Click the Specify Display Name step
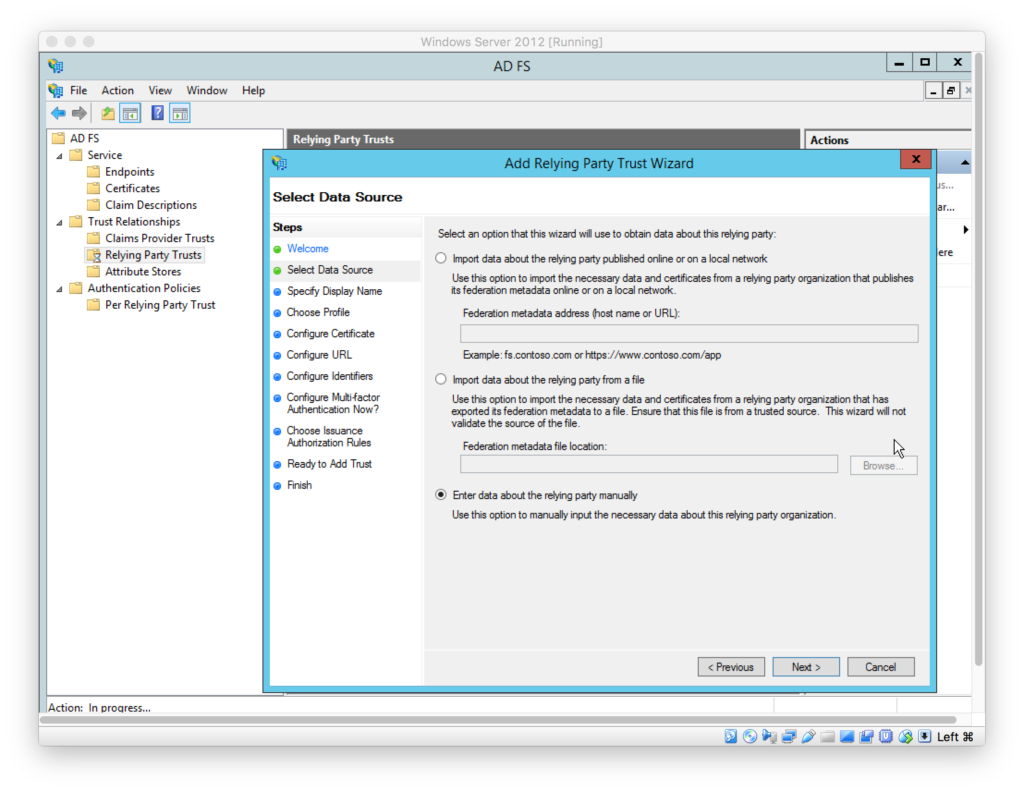Image resolution: width=1024 pixels, height=792 pixels. point(334,291)
